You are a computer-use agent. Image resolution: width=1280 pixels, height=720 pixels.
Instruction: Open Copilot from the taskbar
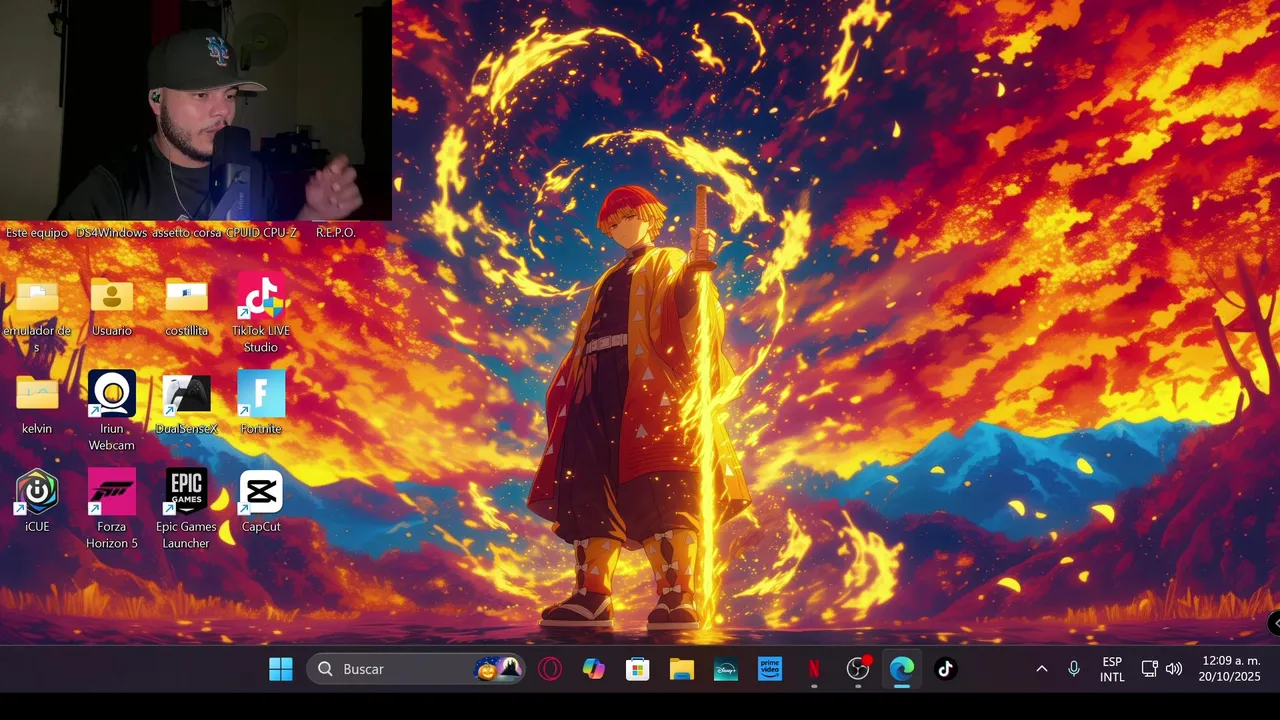[594, 669]
